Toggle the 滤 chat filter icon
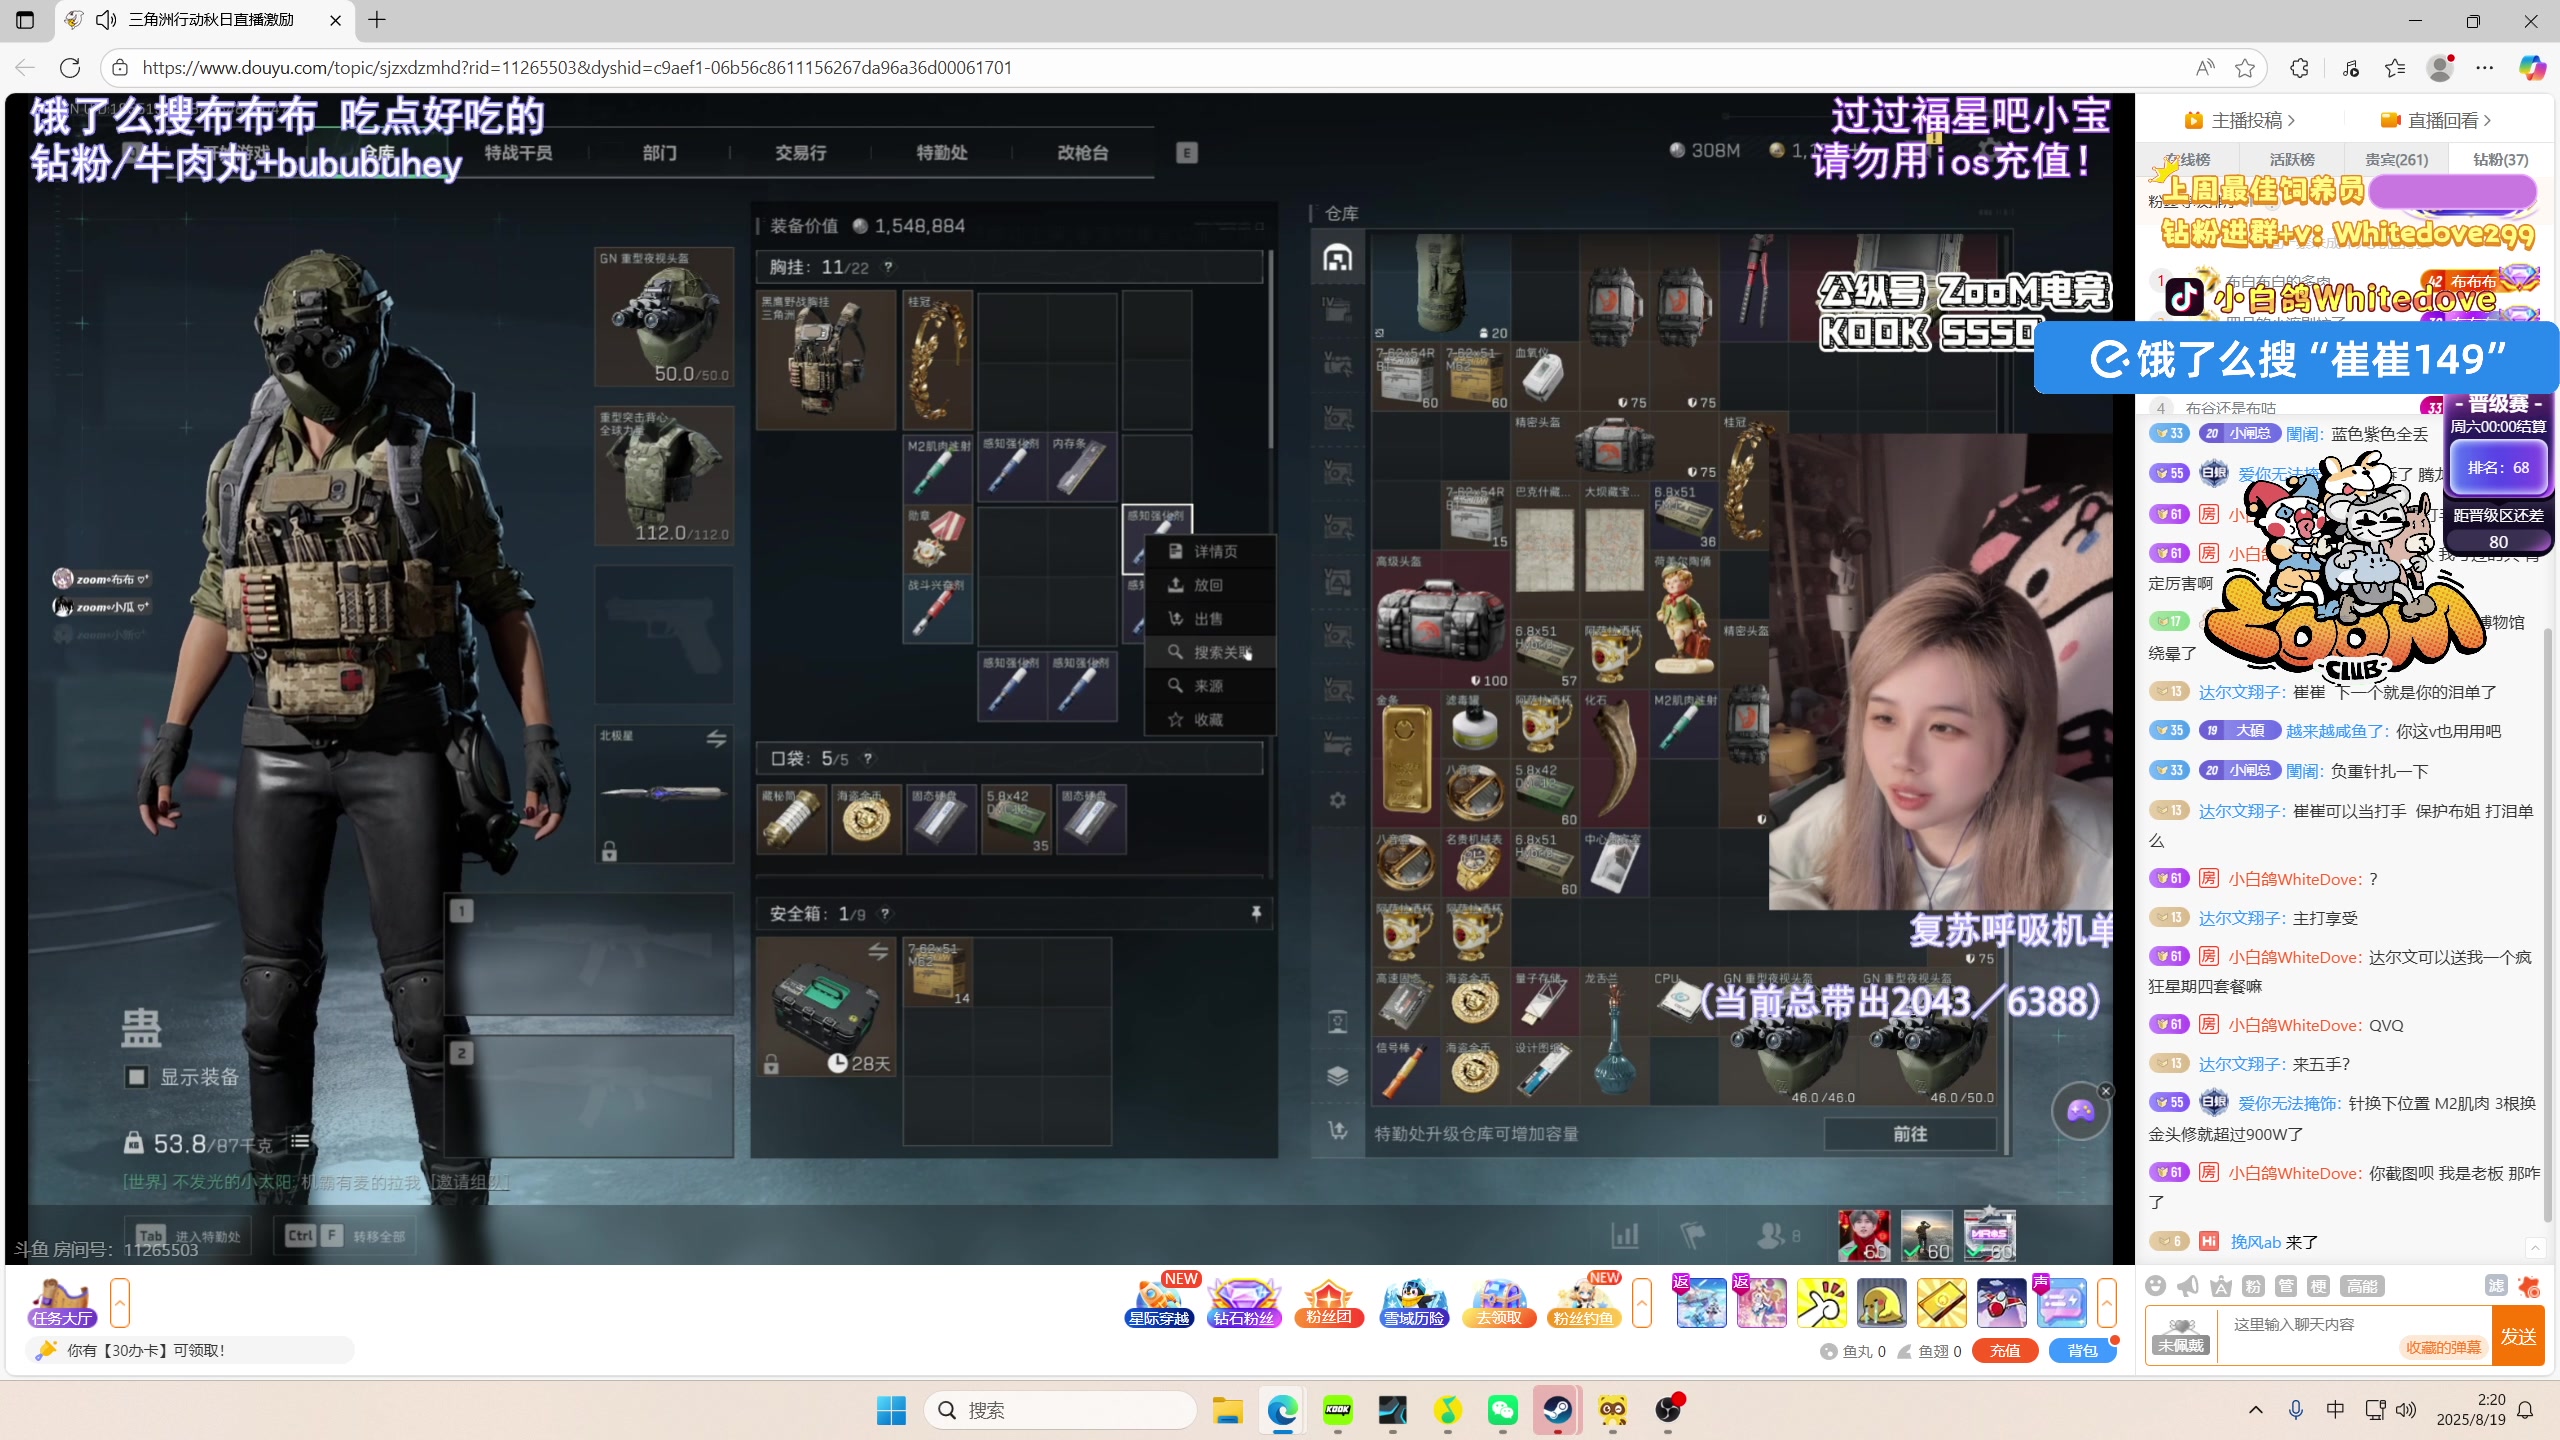Image resolution: width=2560 pixels, height=1440 pixels. tap(2496, 1286)
